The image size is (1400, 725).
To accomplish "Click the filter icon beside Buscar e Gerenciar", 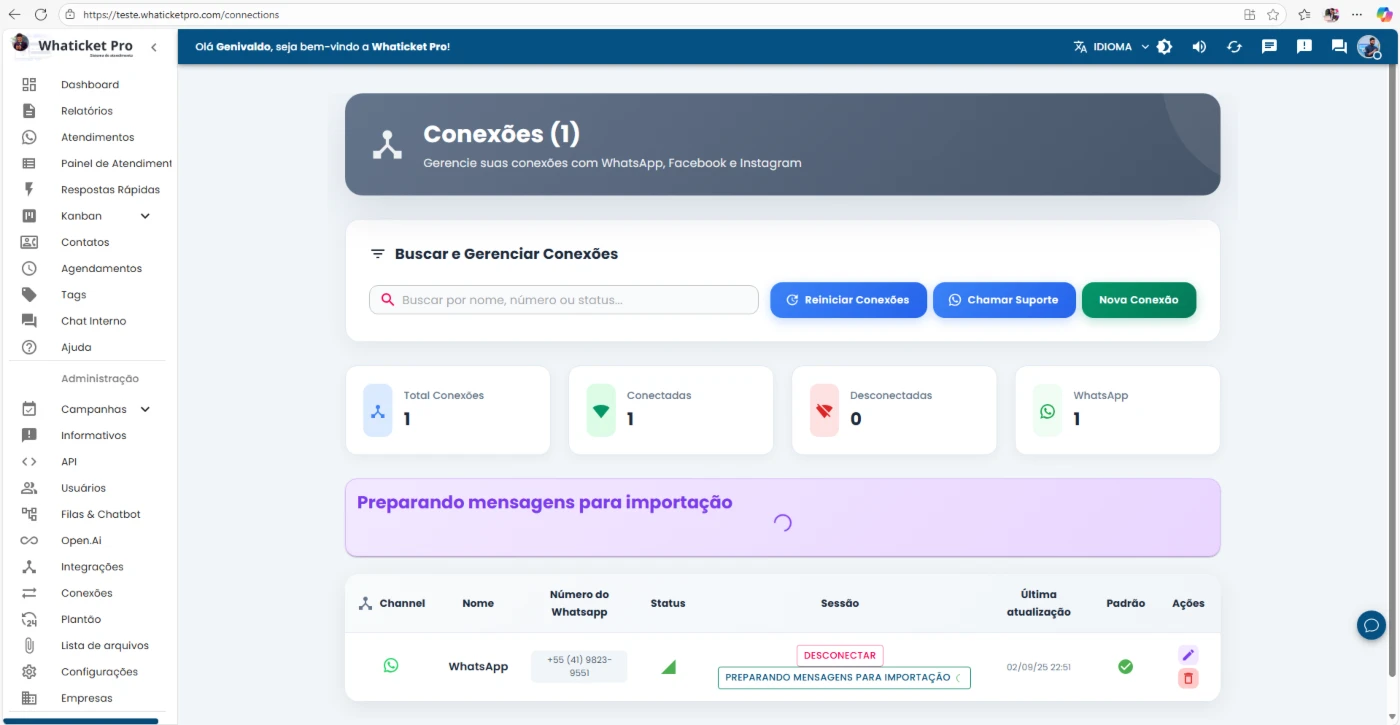I will (x=378, y=254).
